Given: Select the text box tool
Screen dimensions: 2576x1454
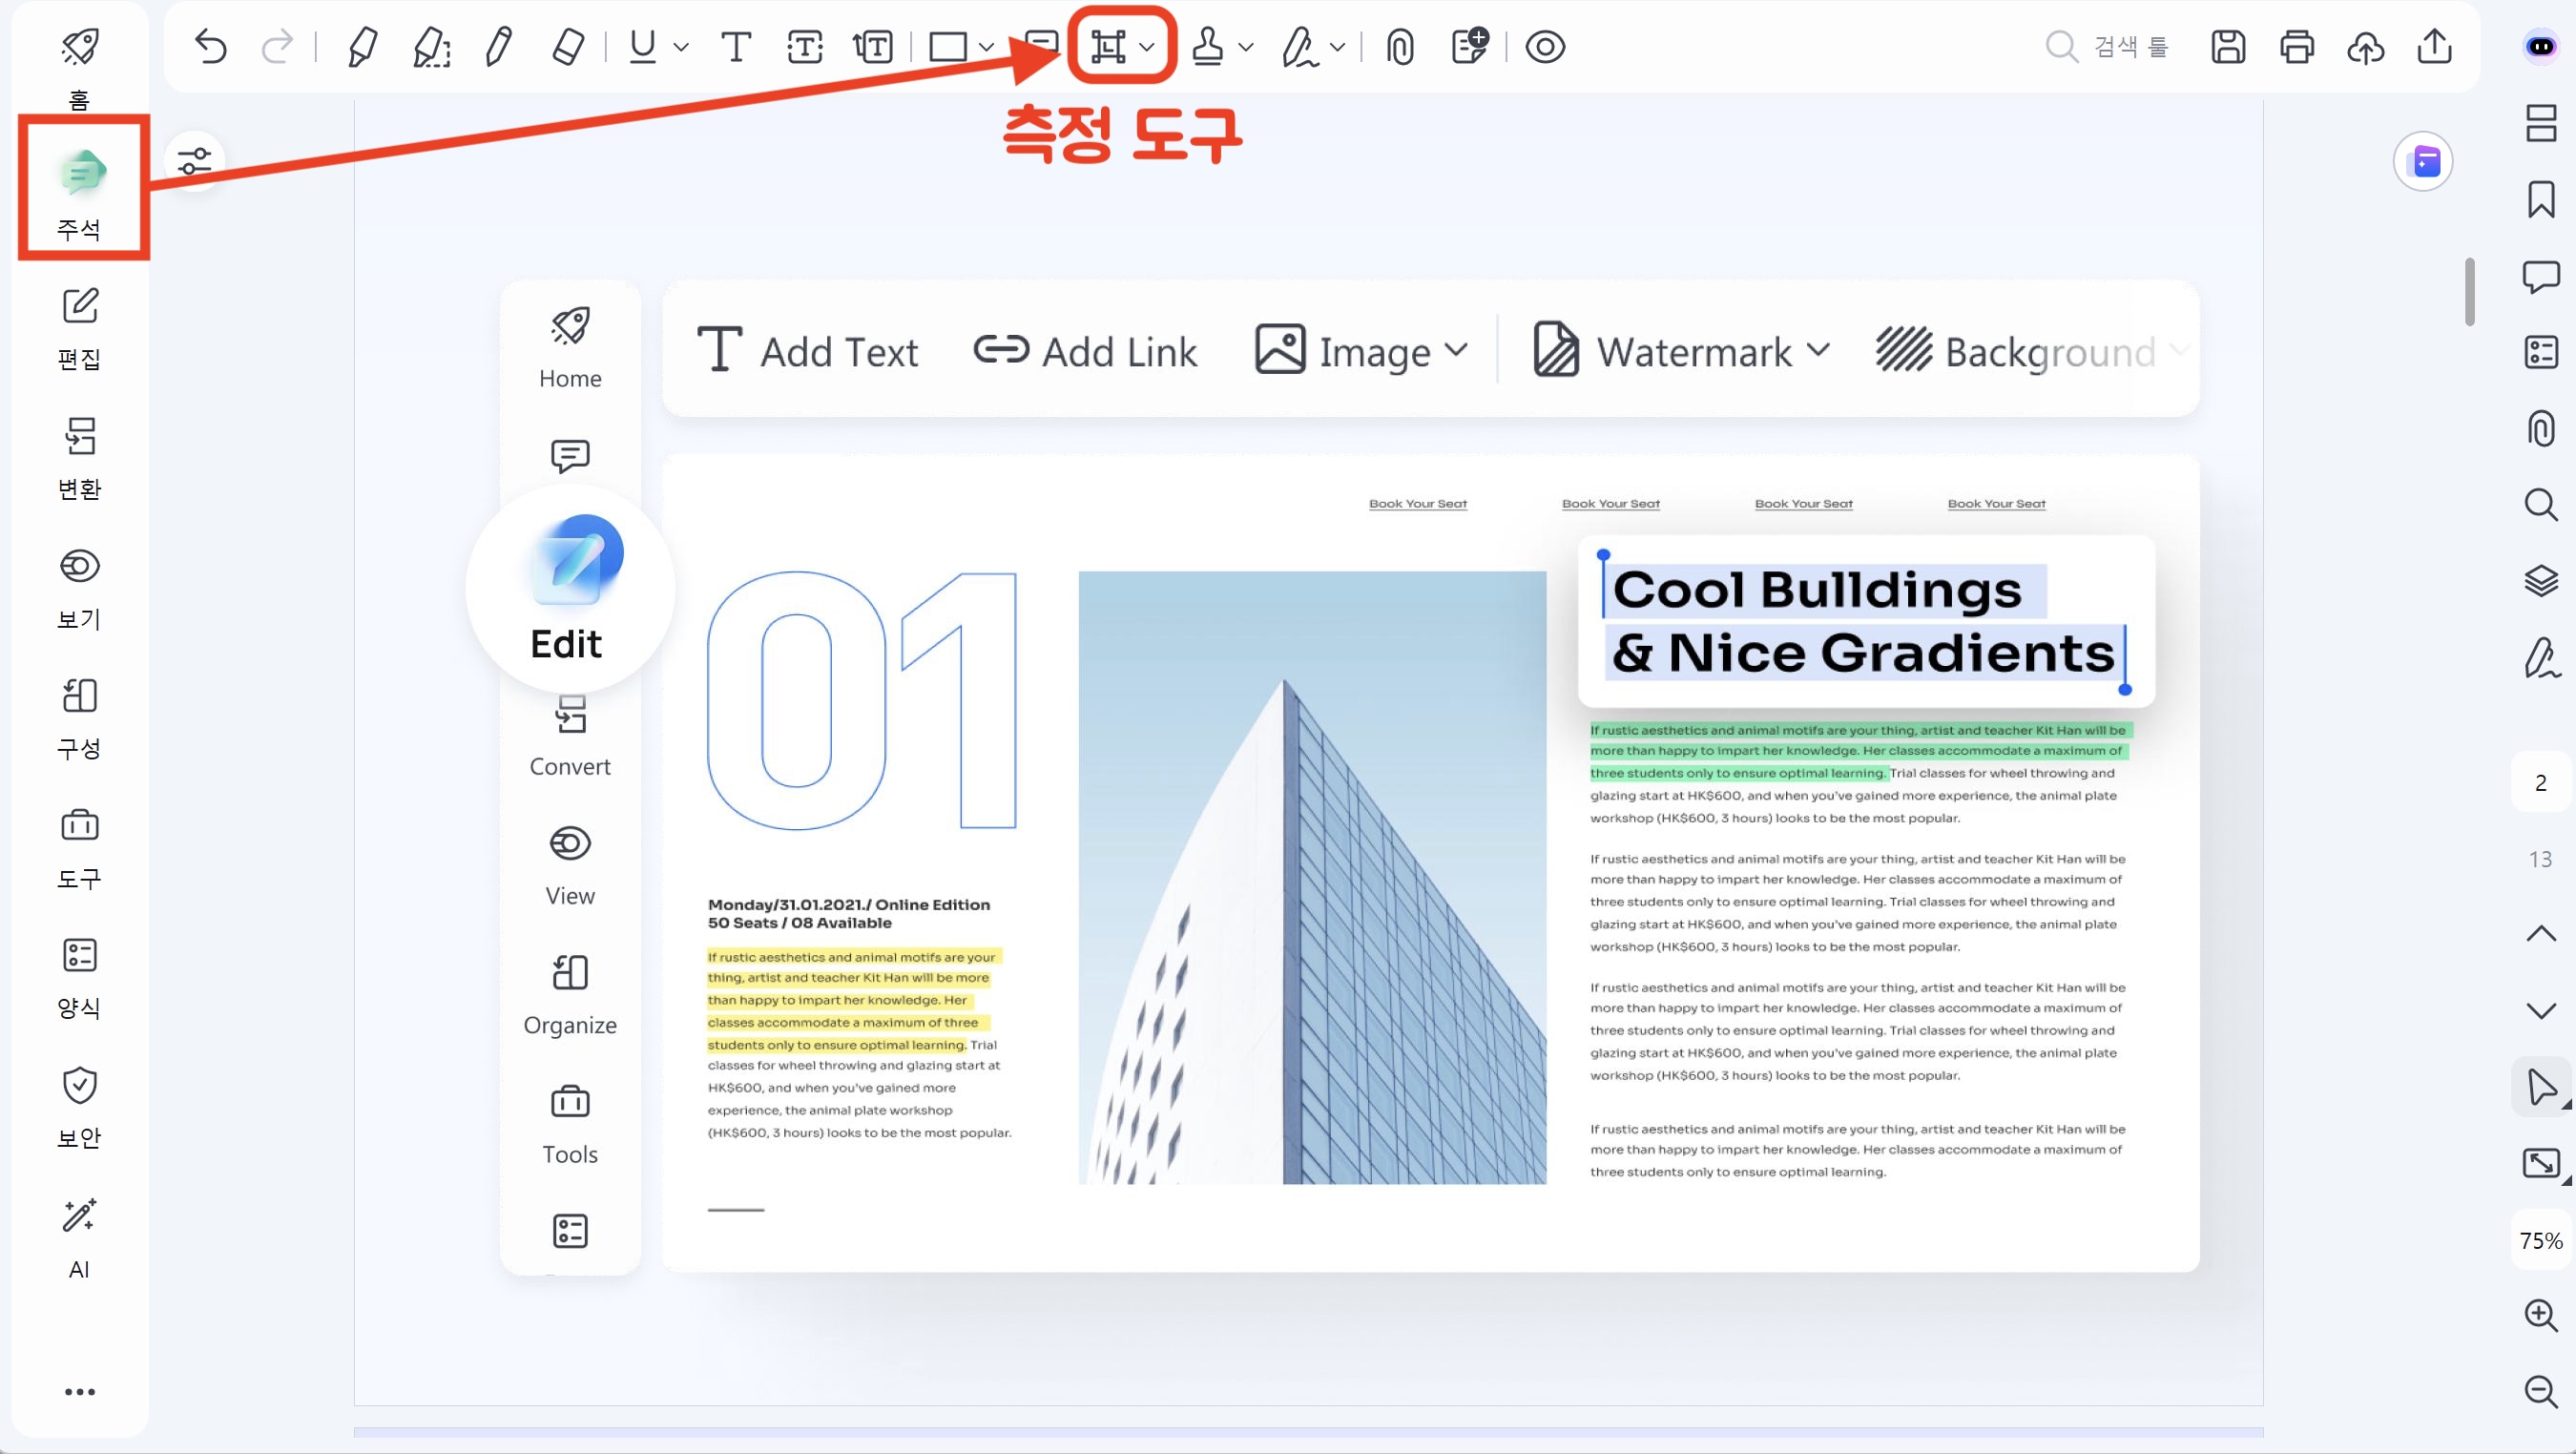Looking at the screenshot, I should pyautogui.click(x=805, y=47).
